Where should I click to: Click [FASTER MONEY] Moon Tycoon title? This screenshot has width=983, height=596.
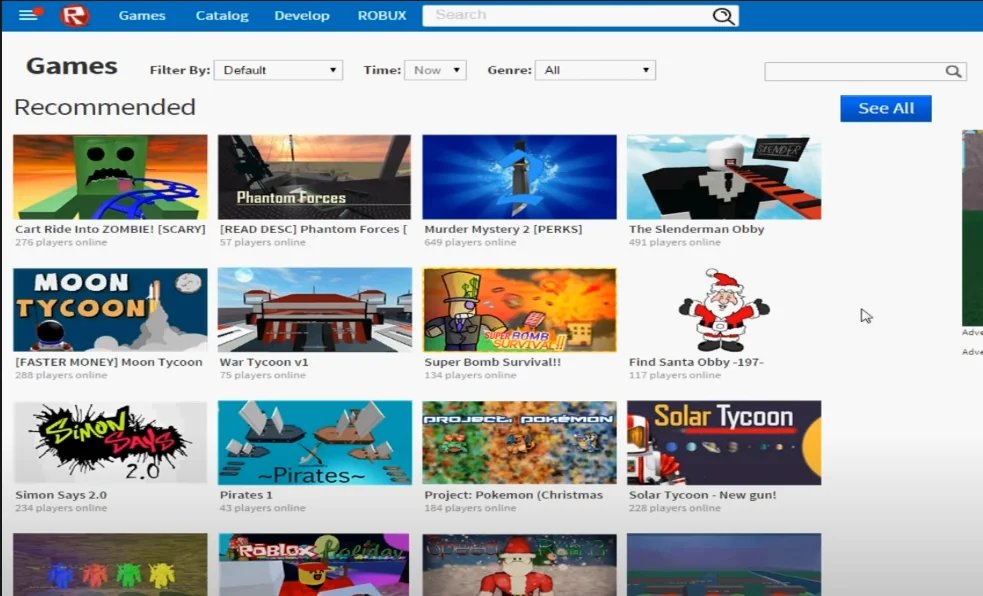(109, 362)
